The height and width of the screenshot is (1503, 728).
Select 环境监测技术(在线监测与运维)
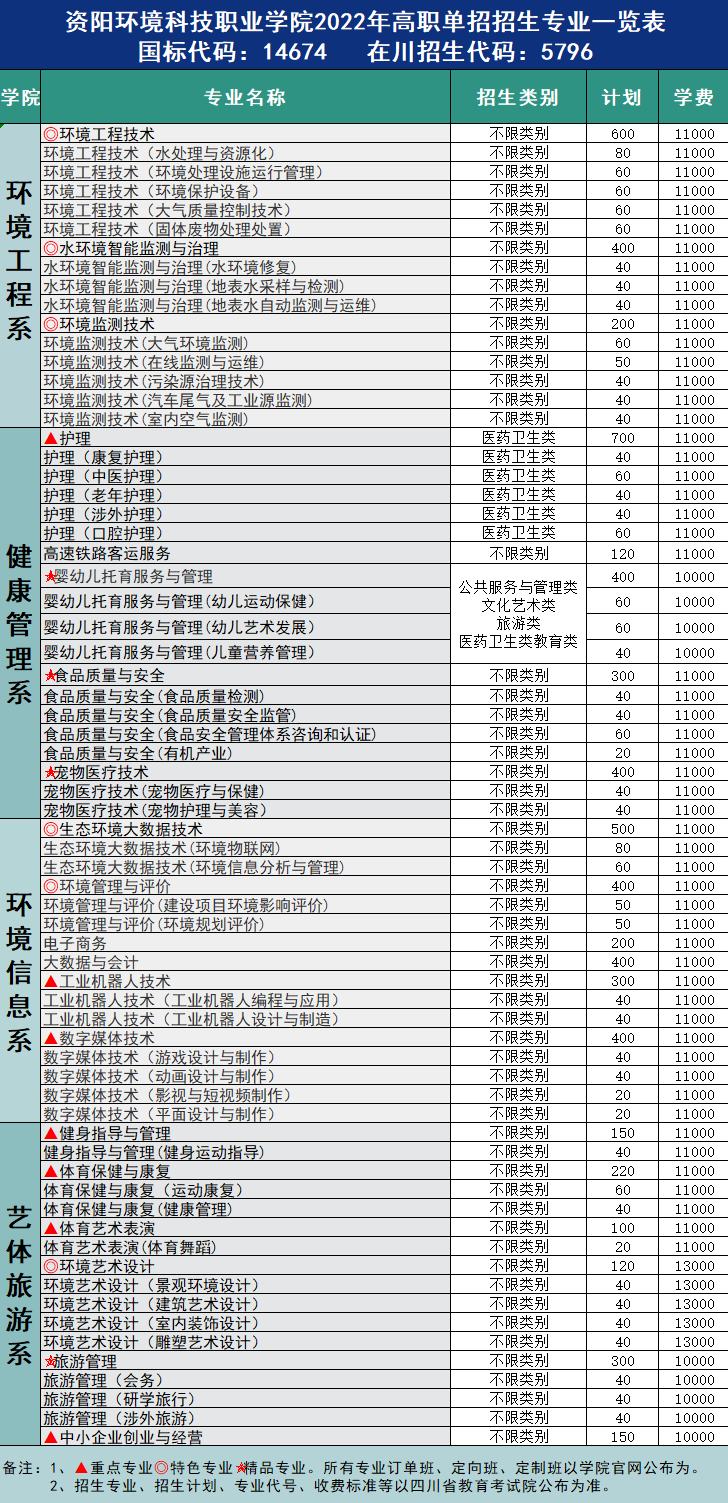pos(245,362)
